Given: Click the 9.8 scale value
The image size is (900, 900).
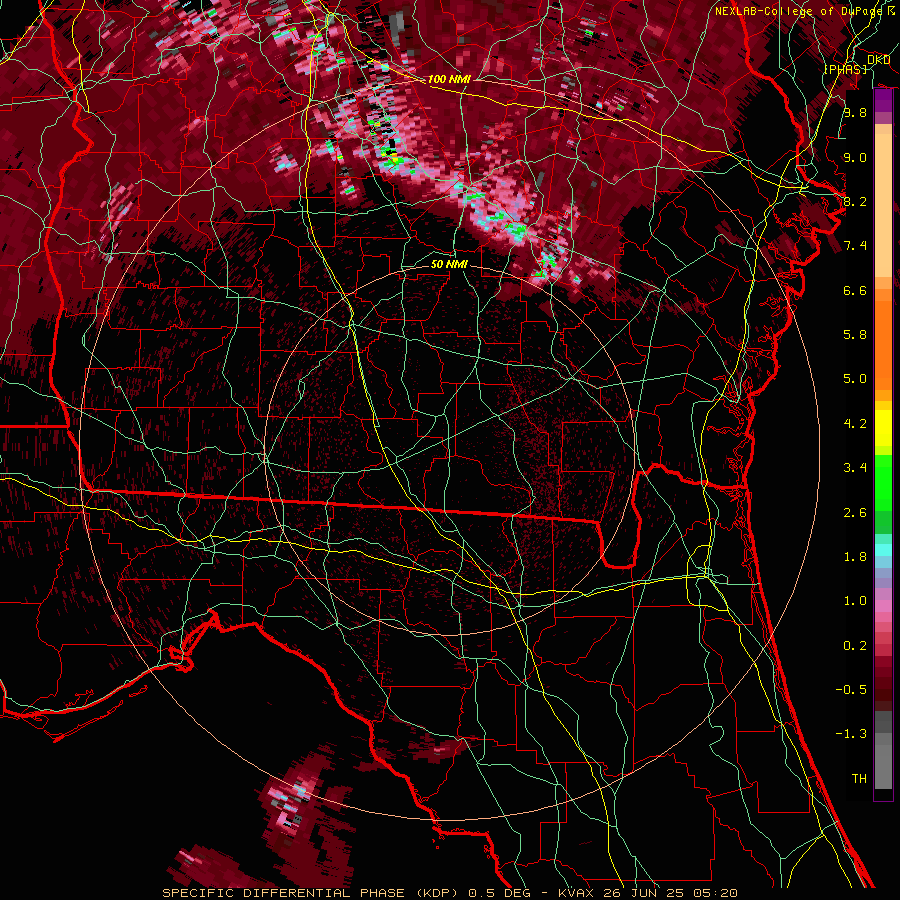Looking at the screenshot, I should coord(855,112).
